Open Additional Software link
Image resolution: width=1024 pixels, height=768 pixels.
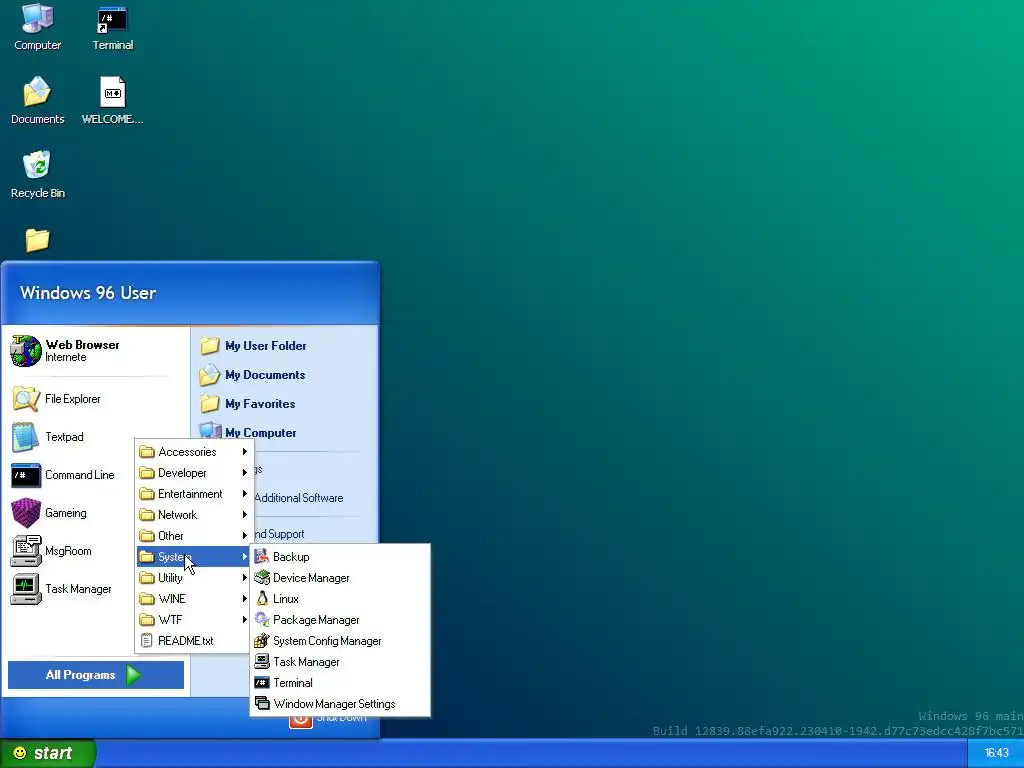[298, 498]
